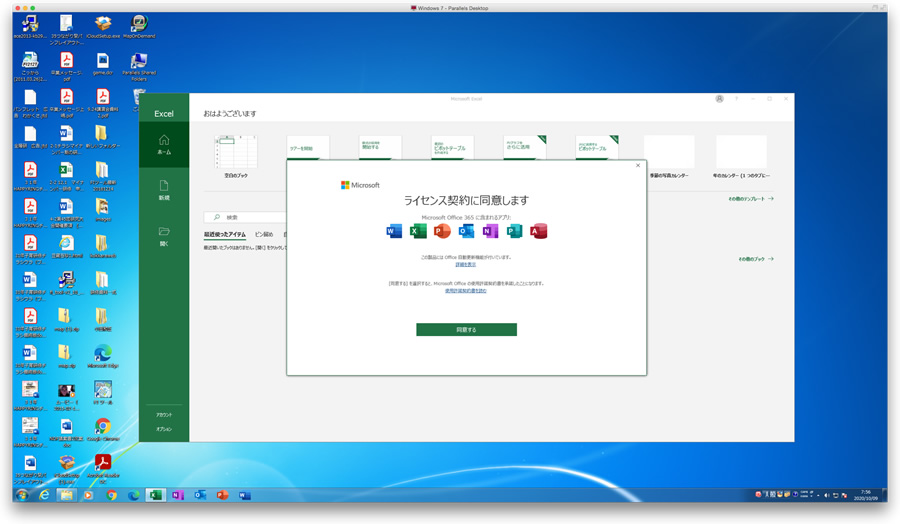The width and height of the screenshot is (900, 524).
Task: Select ホーム in the Excel sidebar
Action: (164, 145)
